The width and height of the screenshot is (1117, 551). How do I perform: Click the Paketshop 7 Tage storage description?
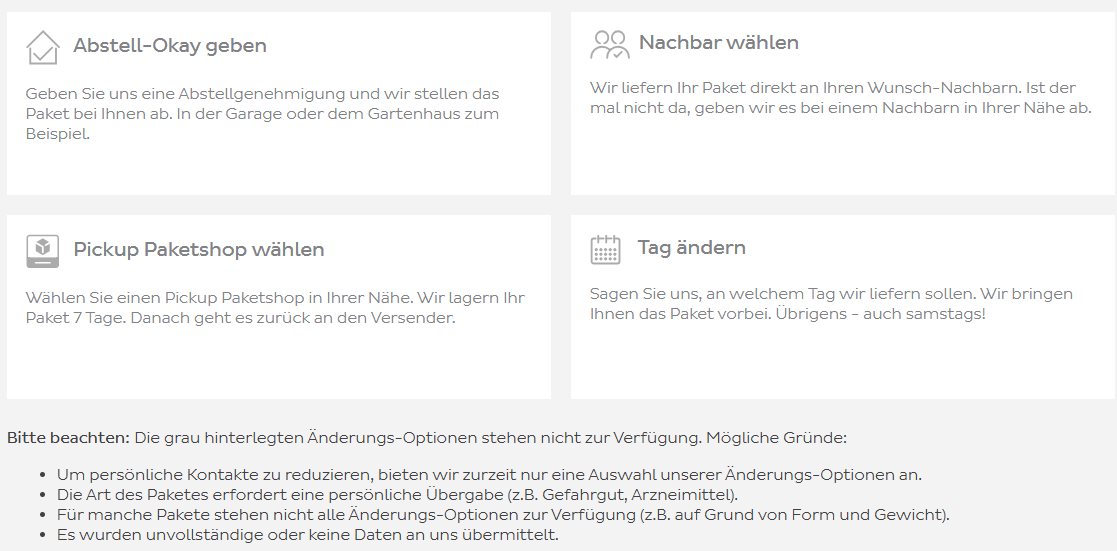tap(274, 308)
